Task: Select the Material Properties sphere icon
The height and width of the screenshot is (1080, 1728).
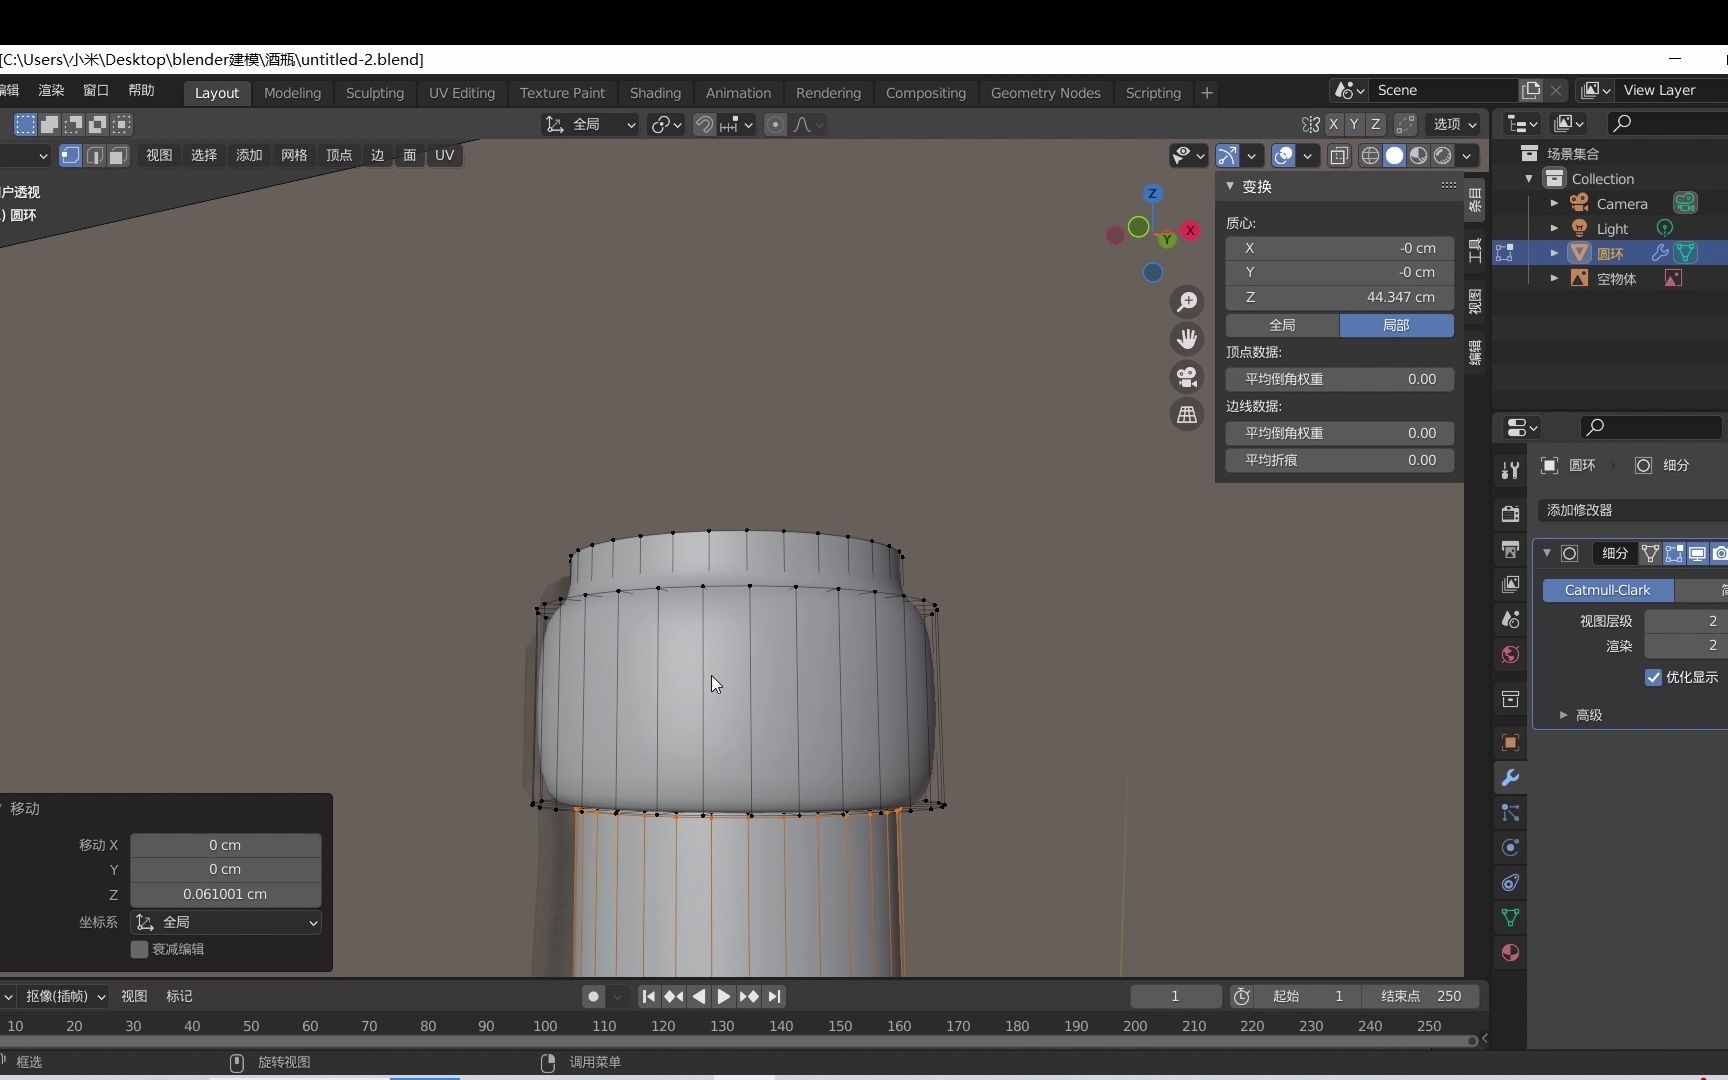Action: [x=1510, y=952]
